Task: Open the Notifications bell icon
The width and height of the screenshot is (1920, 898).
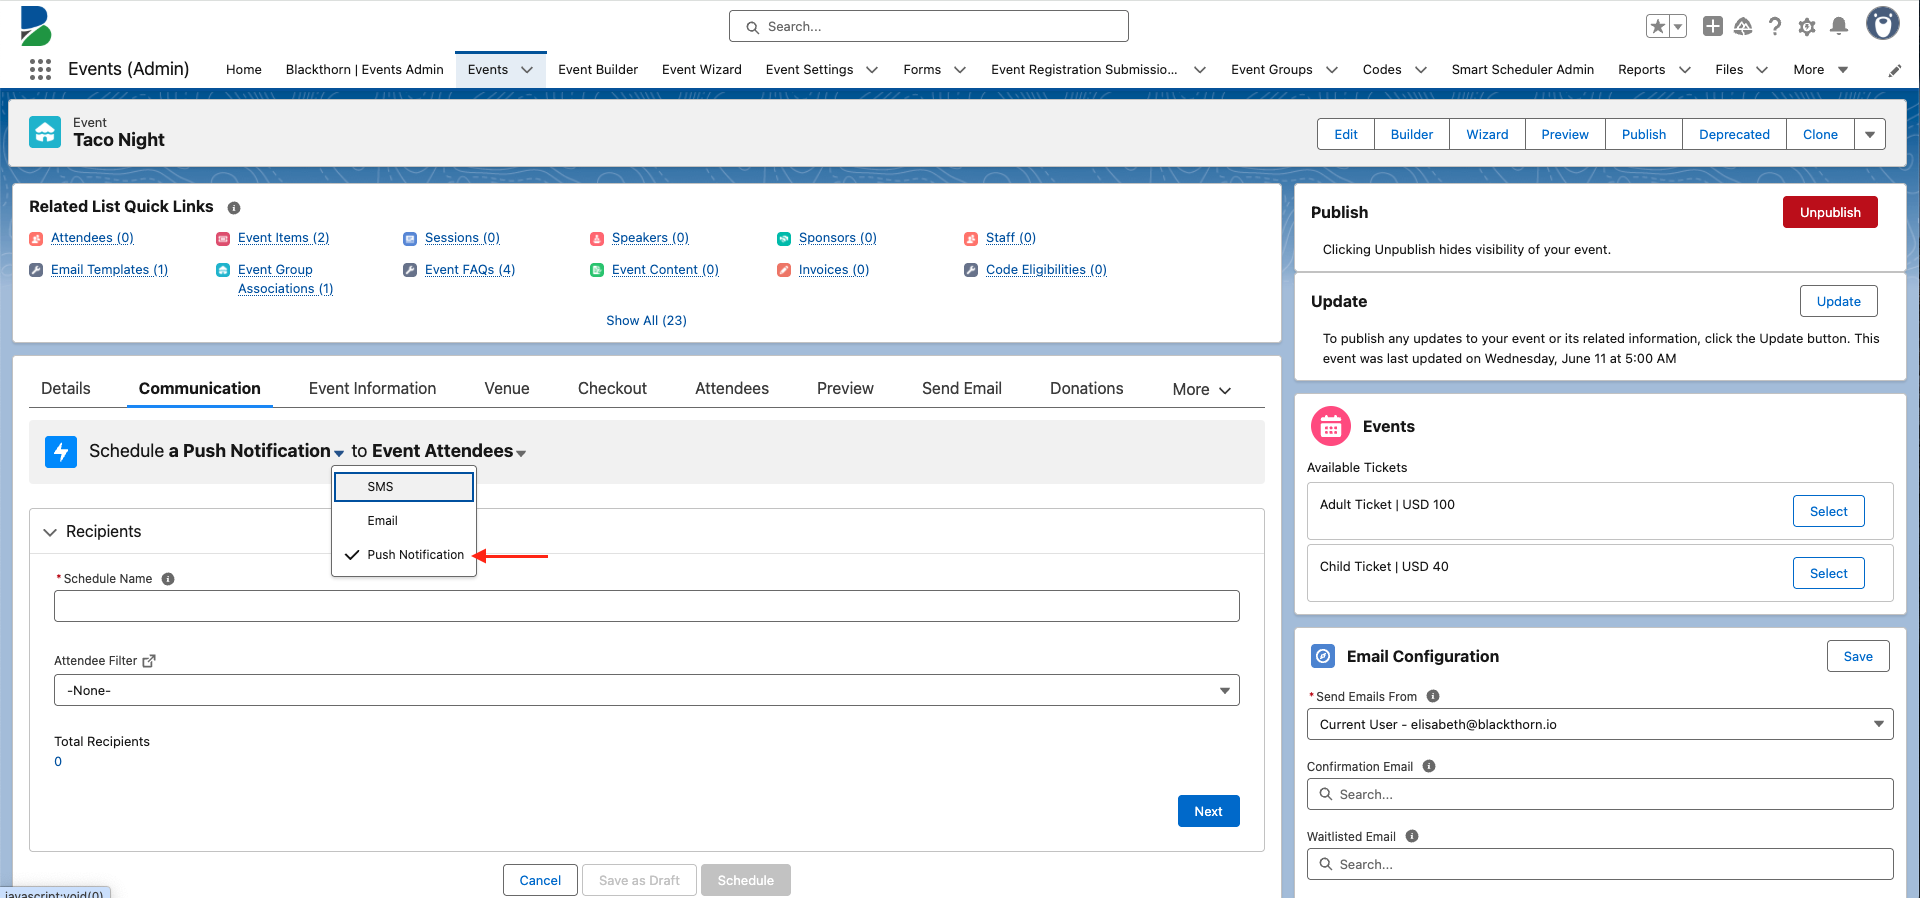Action: pyautogui.click(x=1839, y=26)
